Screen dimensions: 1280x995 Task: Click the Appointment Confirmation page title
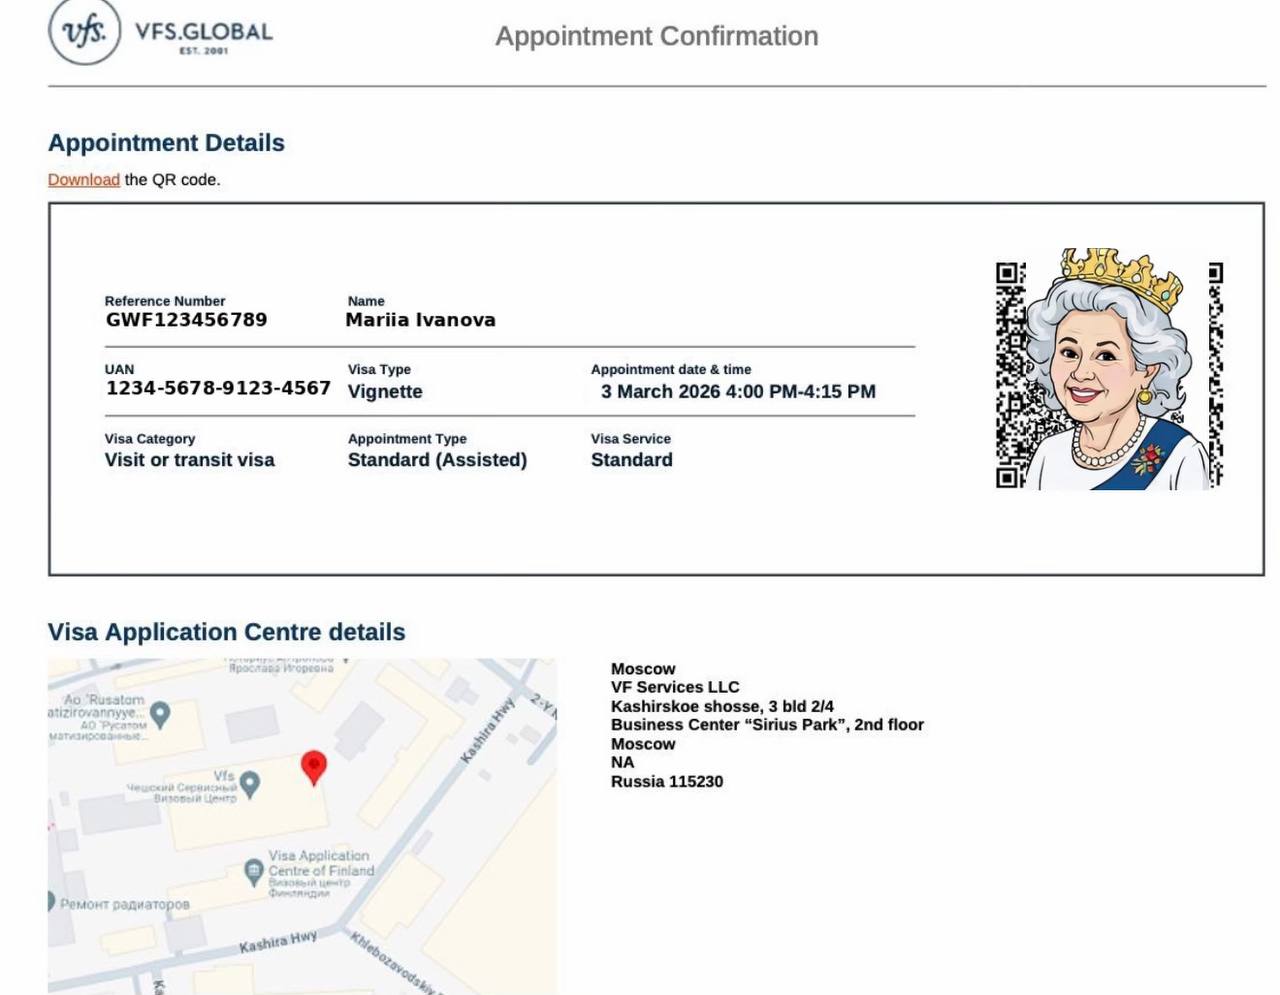[x=656, y=37]
